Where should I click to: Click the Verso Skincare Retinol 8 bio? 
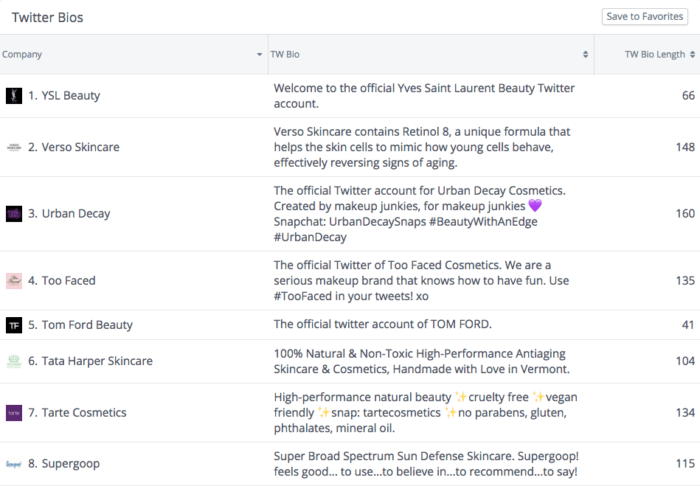tap(422, 147)
